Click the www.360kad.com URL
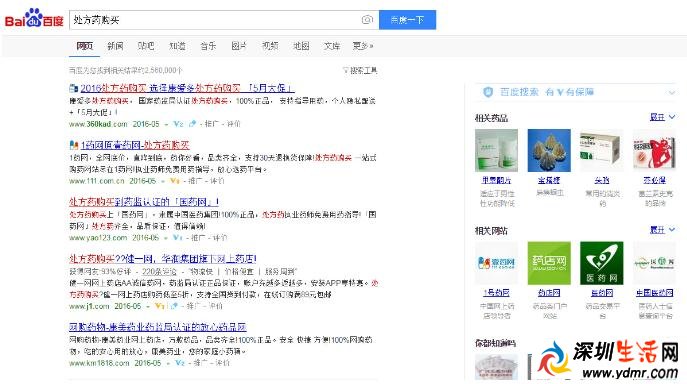The height and width of the screenshot is (384, 687). tap(98, 124)
